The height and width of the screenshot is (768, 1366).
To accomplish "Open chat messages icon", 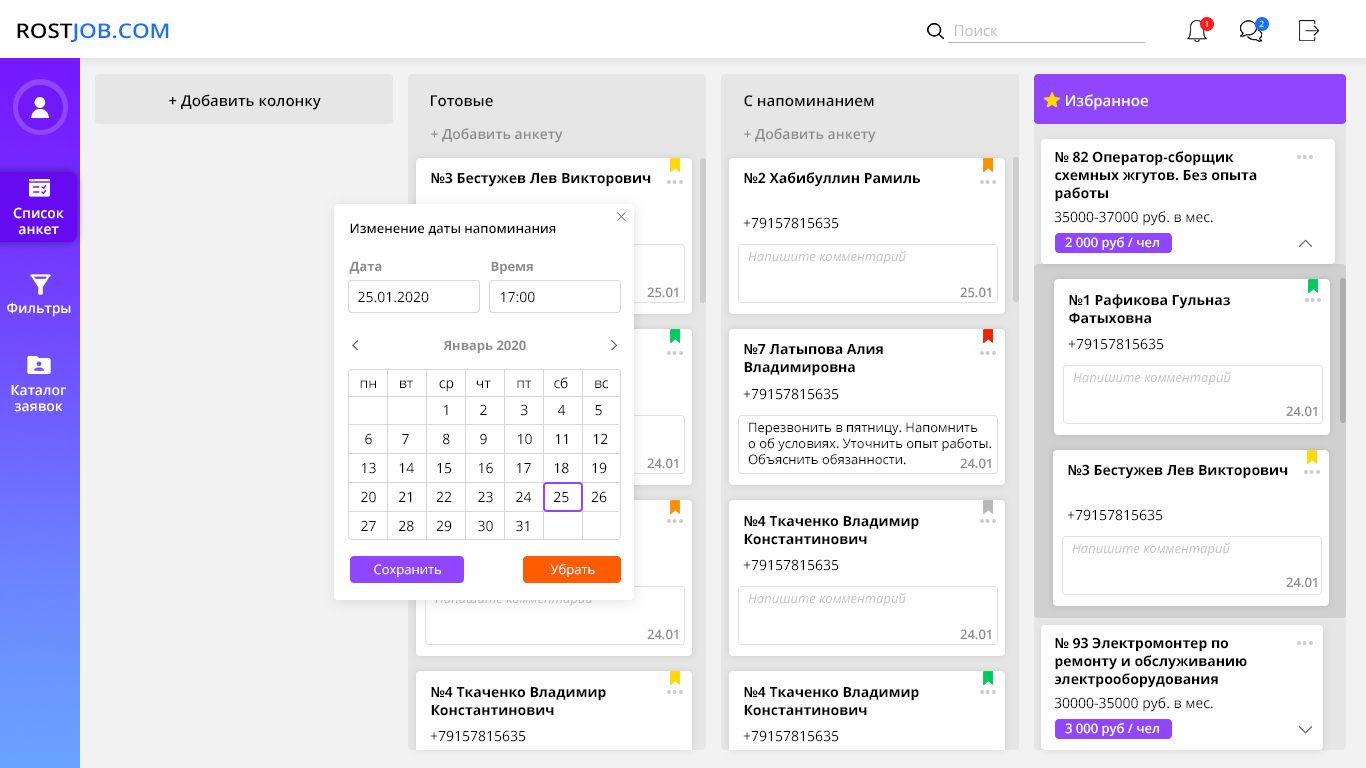I will tap(1251, 31).
